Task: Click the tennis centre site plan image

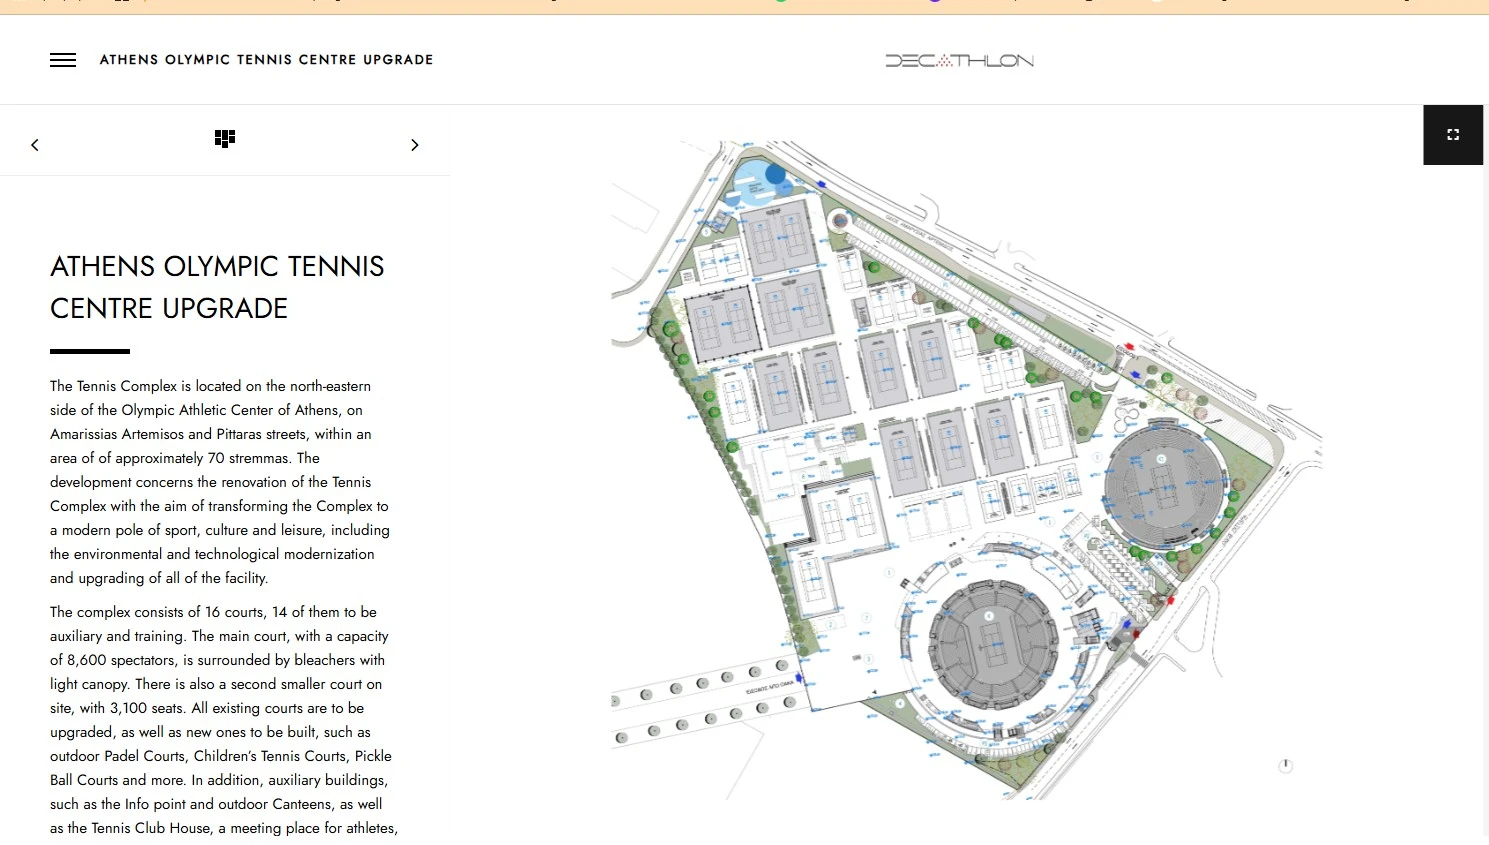Action: (x=967, y=468)
